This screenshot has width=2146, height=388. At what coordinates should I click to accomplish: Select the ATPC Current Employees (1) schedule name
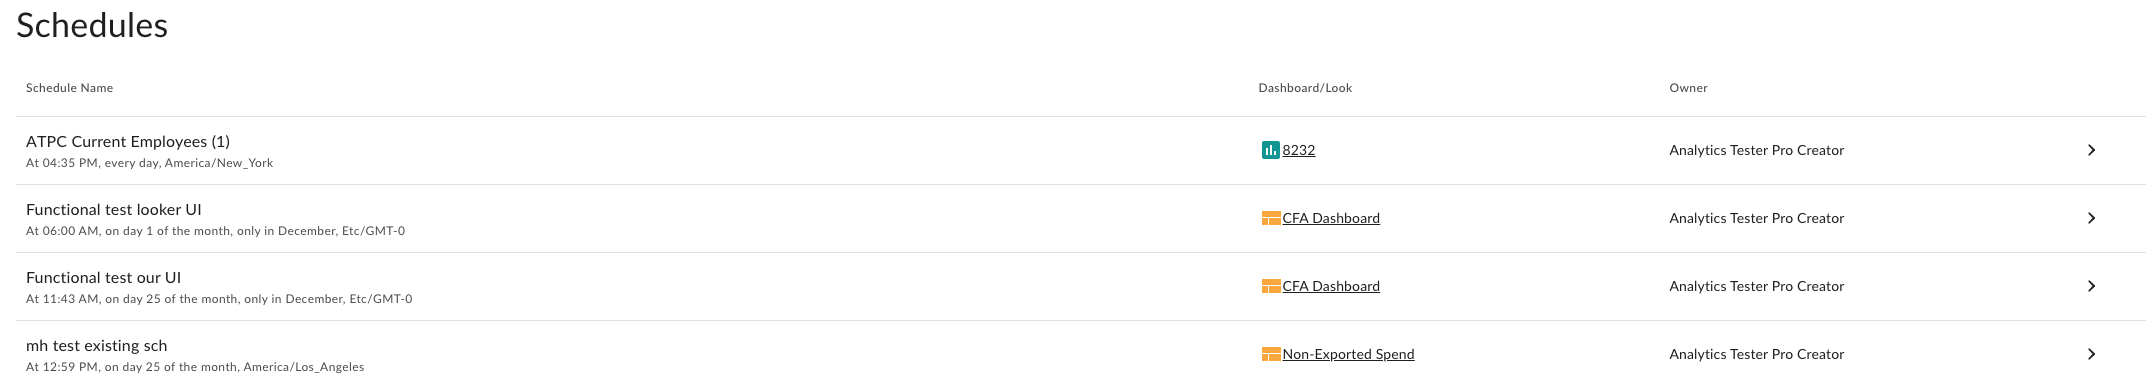tap(128, 142)
